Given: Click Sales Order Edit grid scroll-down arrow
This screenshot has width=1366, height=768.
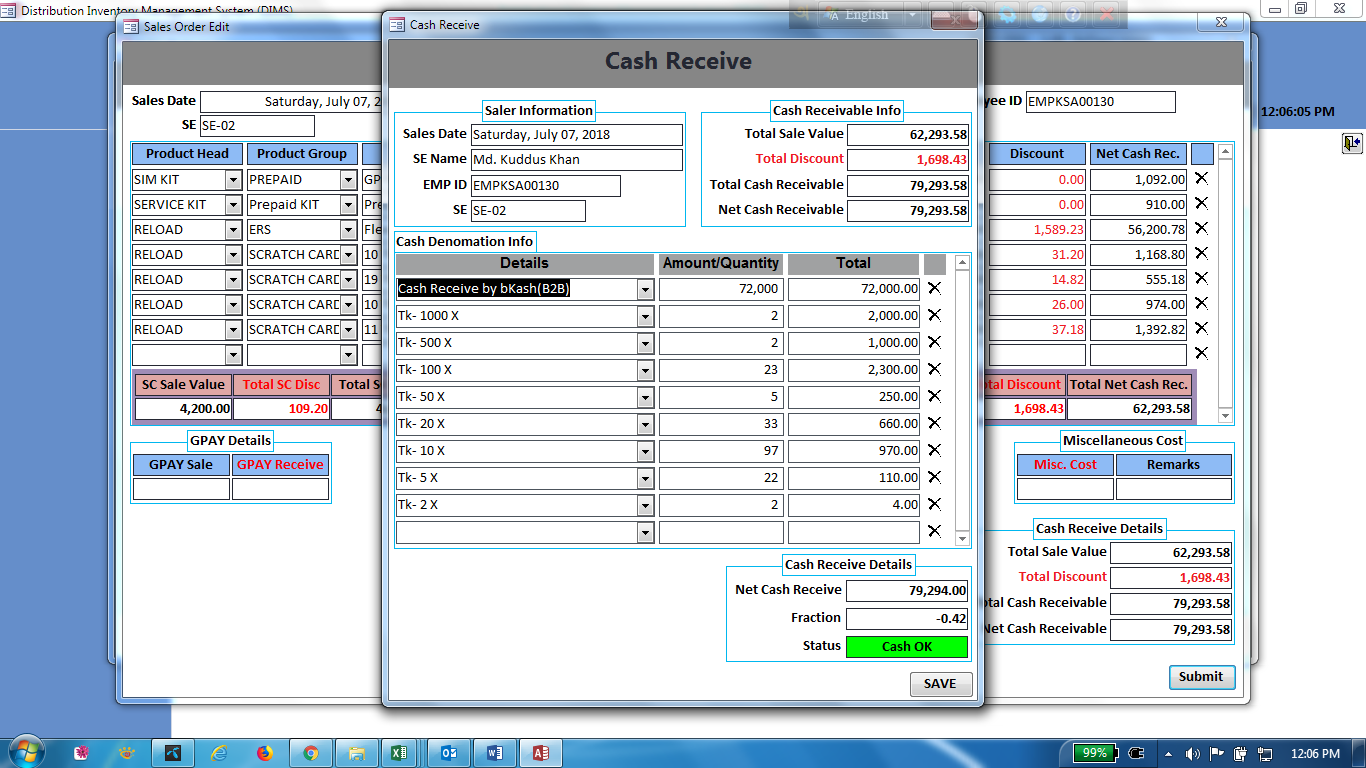Looking at the screenshot, I should pyautogui.click(x=1225, y=415).
